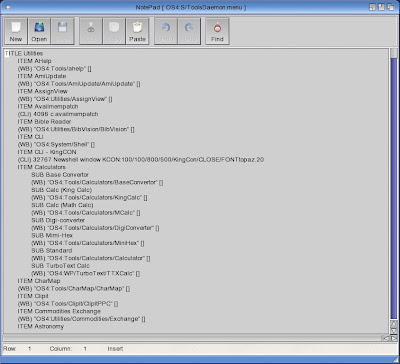The width and height of the screenshot is (400, 364).
Task: Click the zoom gadget in title bar
Action: click(x=381, y=7)
